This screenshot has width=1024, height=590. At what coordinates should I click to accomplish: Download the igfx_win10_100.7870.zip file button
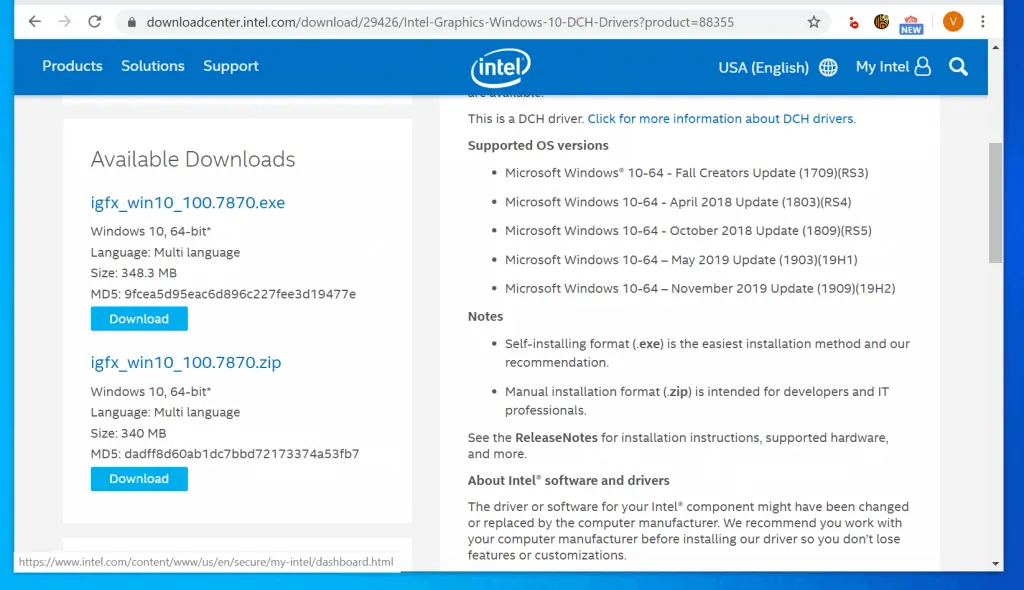(139, 479)
